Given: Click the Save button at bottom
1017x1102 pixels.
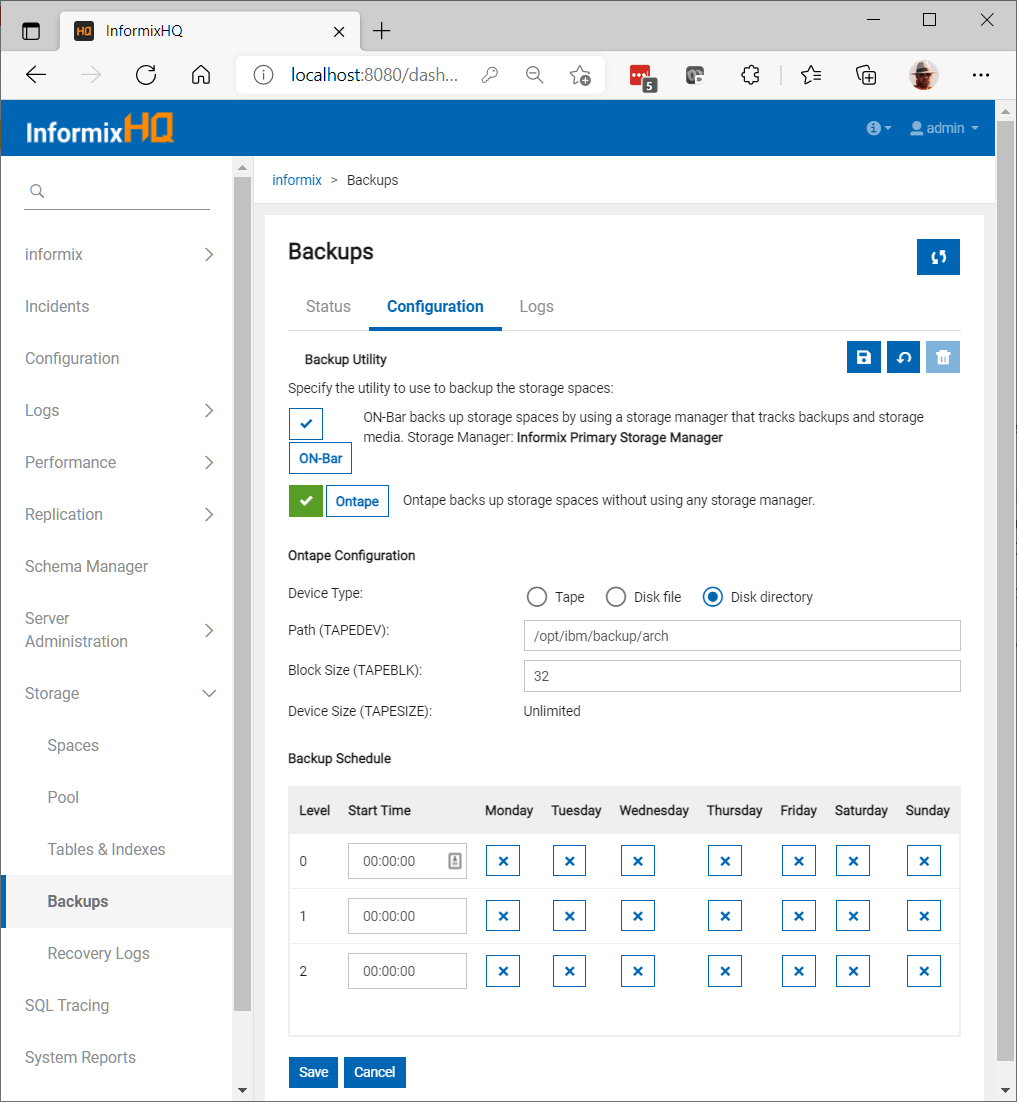Looking at the screenshot, I should (x=313, y=1072).
